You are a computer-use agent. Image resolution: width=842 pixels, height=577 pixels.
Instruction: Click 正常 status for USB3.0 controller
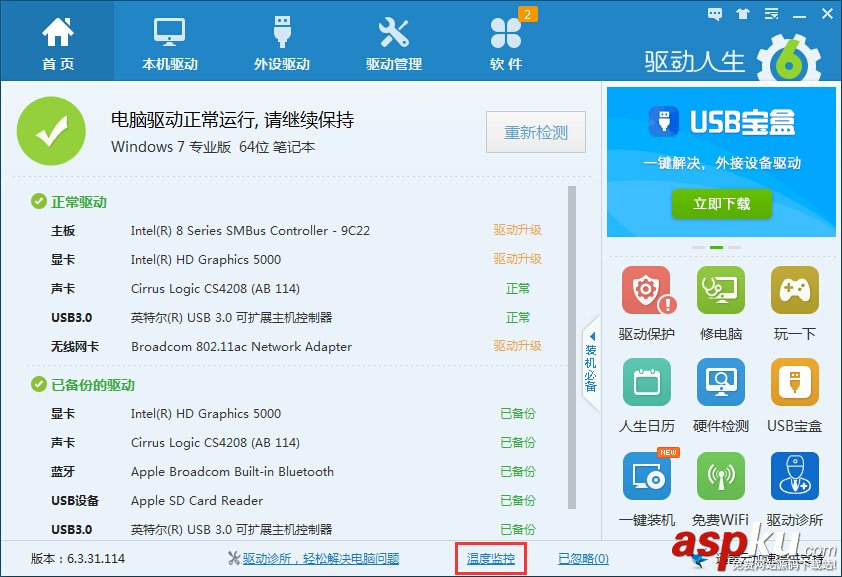[x=518, y=317]
